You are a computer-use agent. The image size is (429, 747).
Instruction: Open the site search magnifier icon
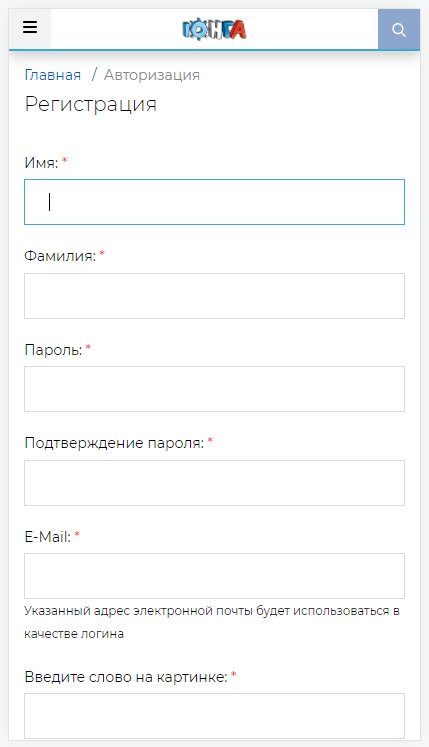399,29
